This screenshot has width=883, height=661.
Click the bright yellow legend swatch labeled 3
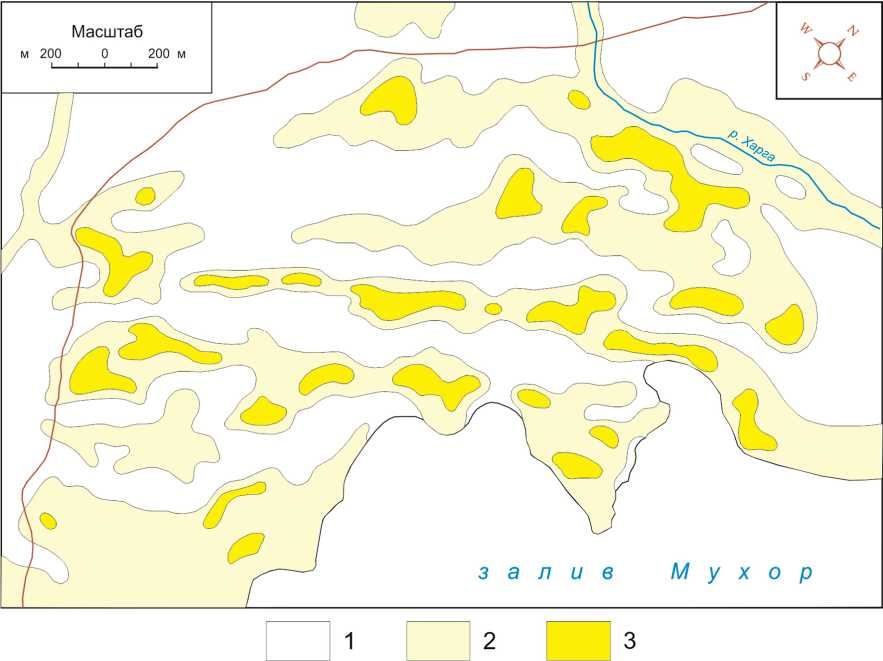coord(578,641)
